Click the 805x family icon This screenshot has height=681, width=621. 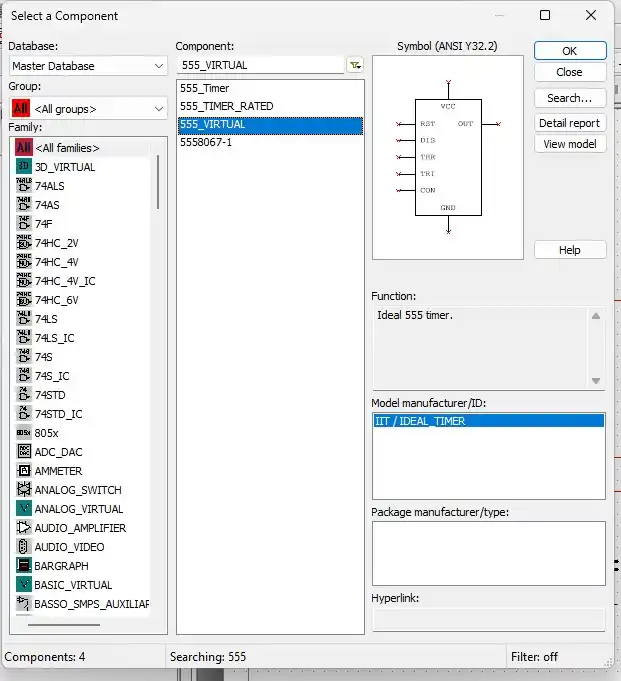[x=24, y=433]
